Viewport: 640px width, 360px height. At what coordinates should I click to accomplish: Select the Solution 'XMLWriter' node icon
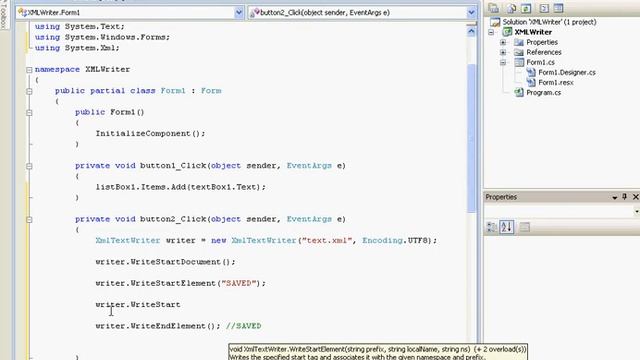495,22
